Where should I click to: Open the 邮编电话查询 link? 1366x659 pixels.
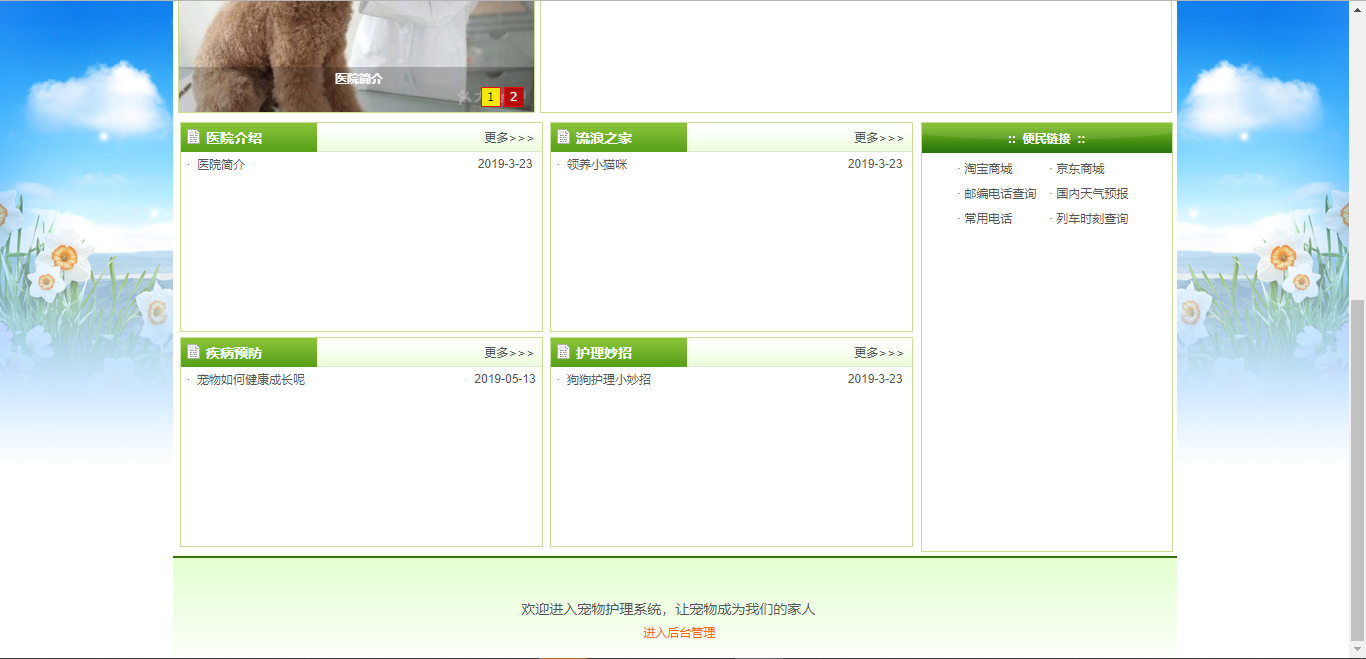pos(1000,194)
